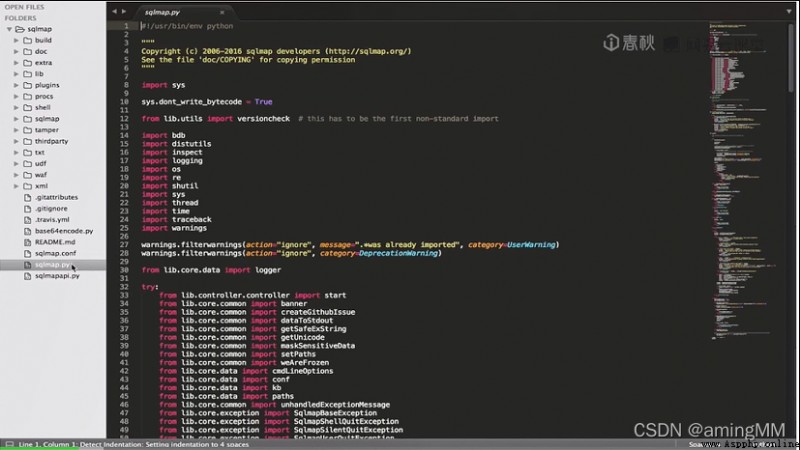Open base64encode.py from the sidebar
The height and width of the screenshot is (450, 800).
(64, 231)
